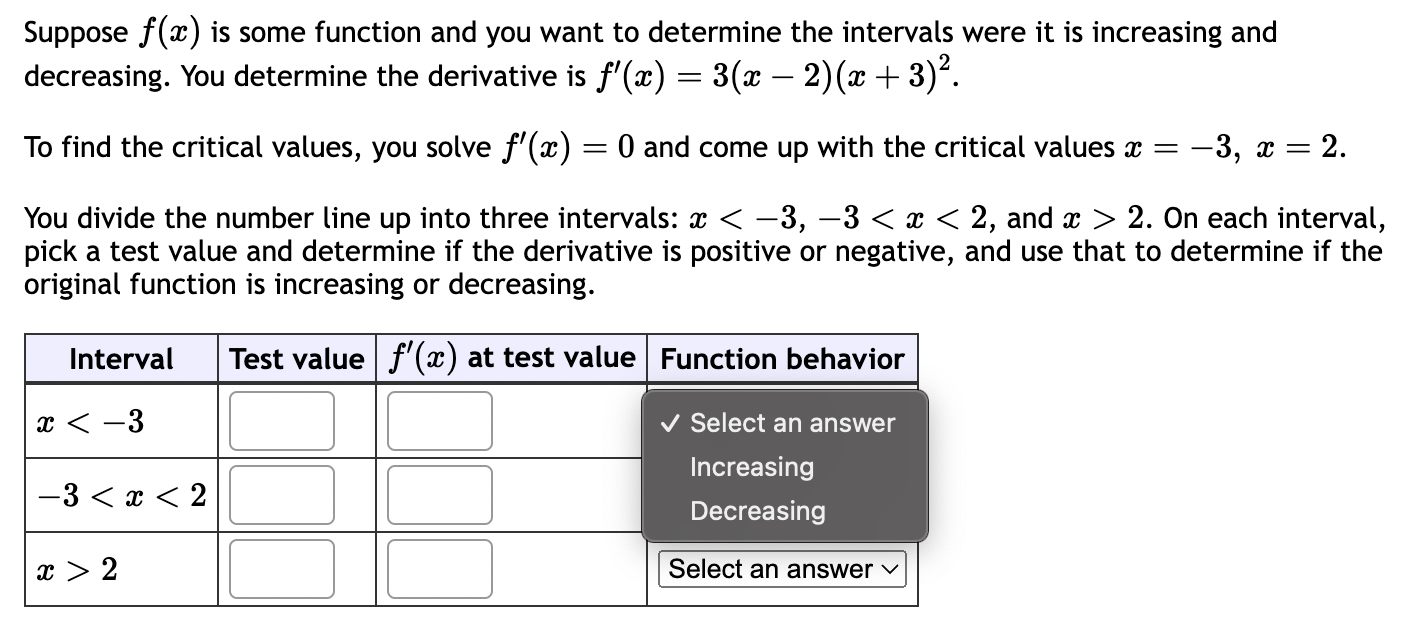
Task: Click the f'(x) field for x < -3
Action: coord(440,420)
